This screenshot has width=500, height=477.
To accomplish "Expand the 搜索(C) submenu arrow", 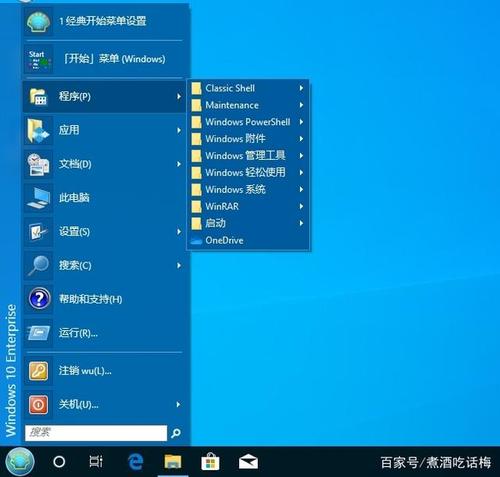I will pos(179,266).
